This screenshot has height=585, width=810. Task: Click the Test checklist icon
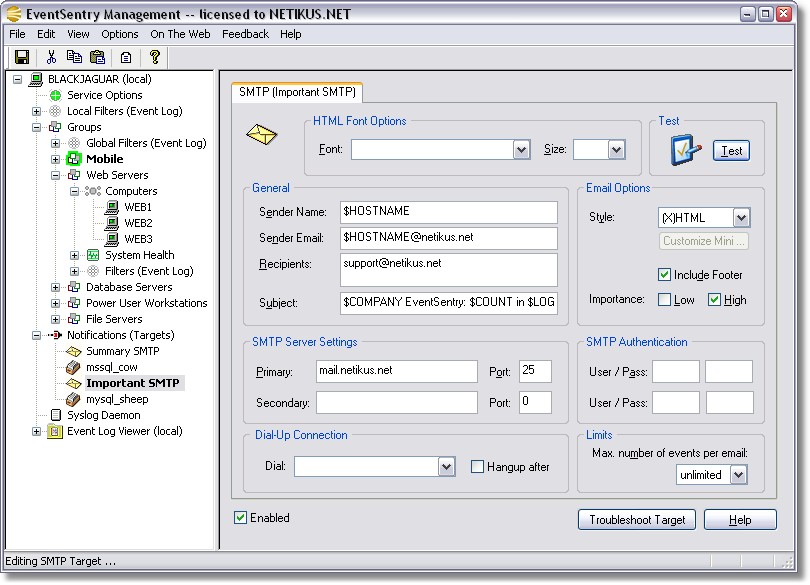(686, 150)
